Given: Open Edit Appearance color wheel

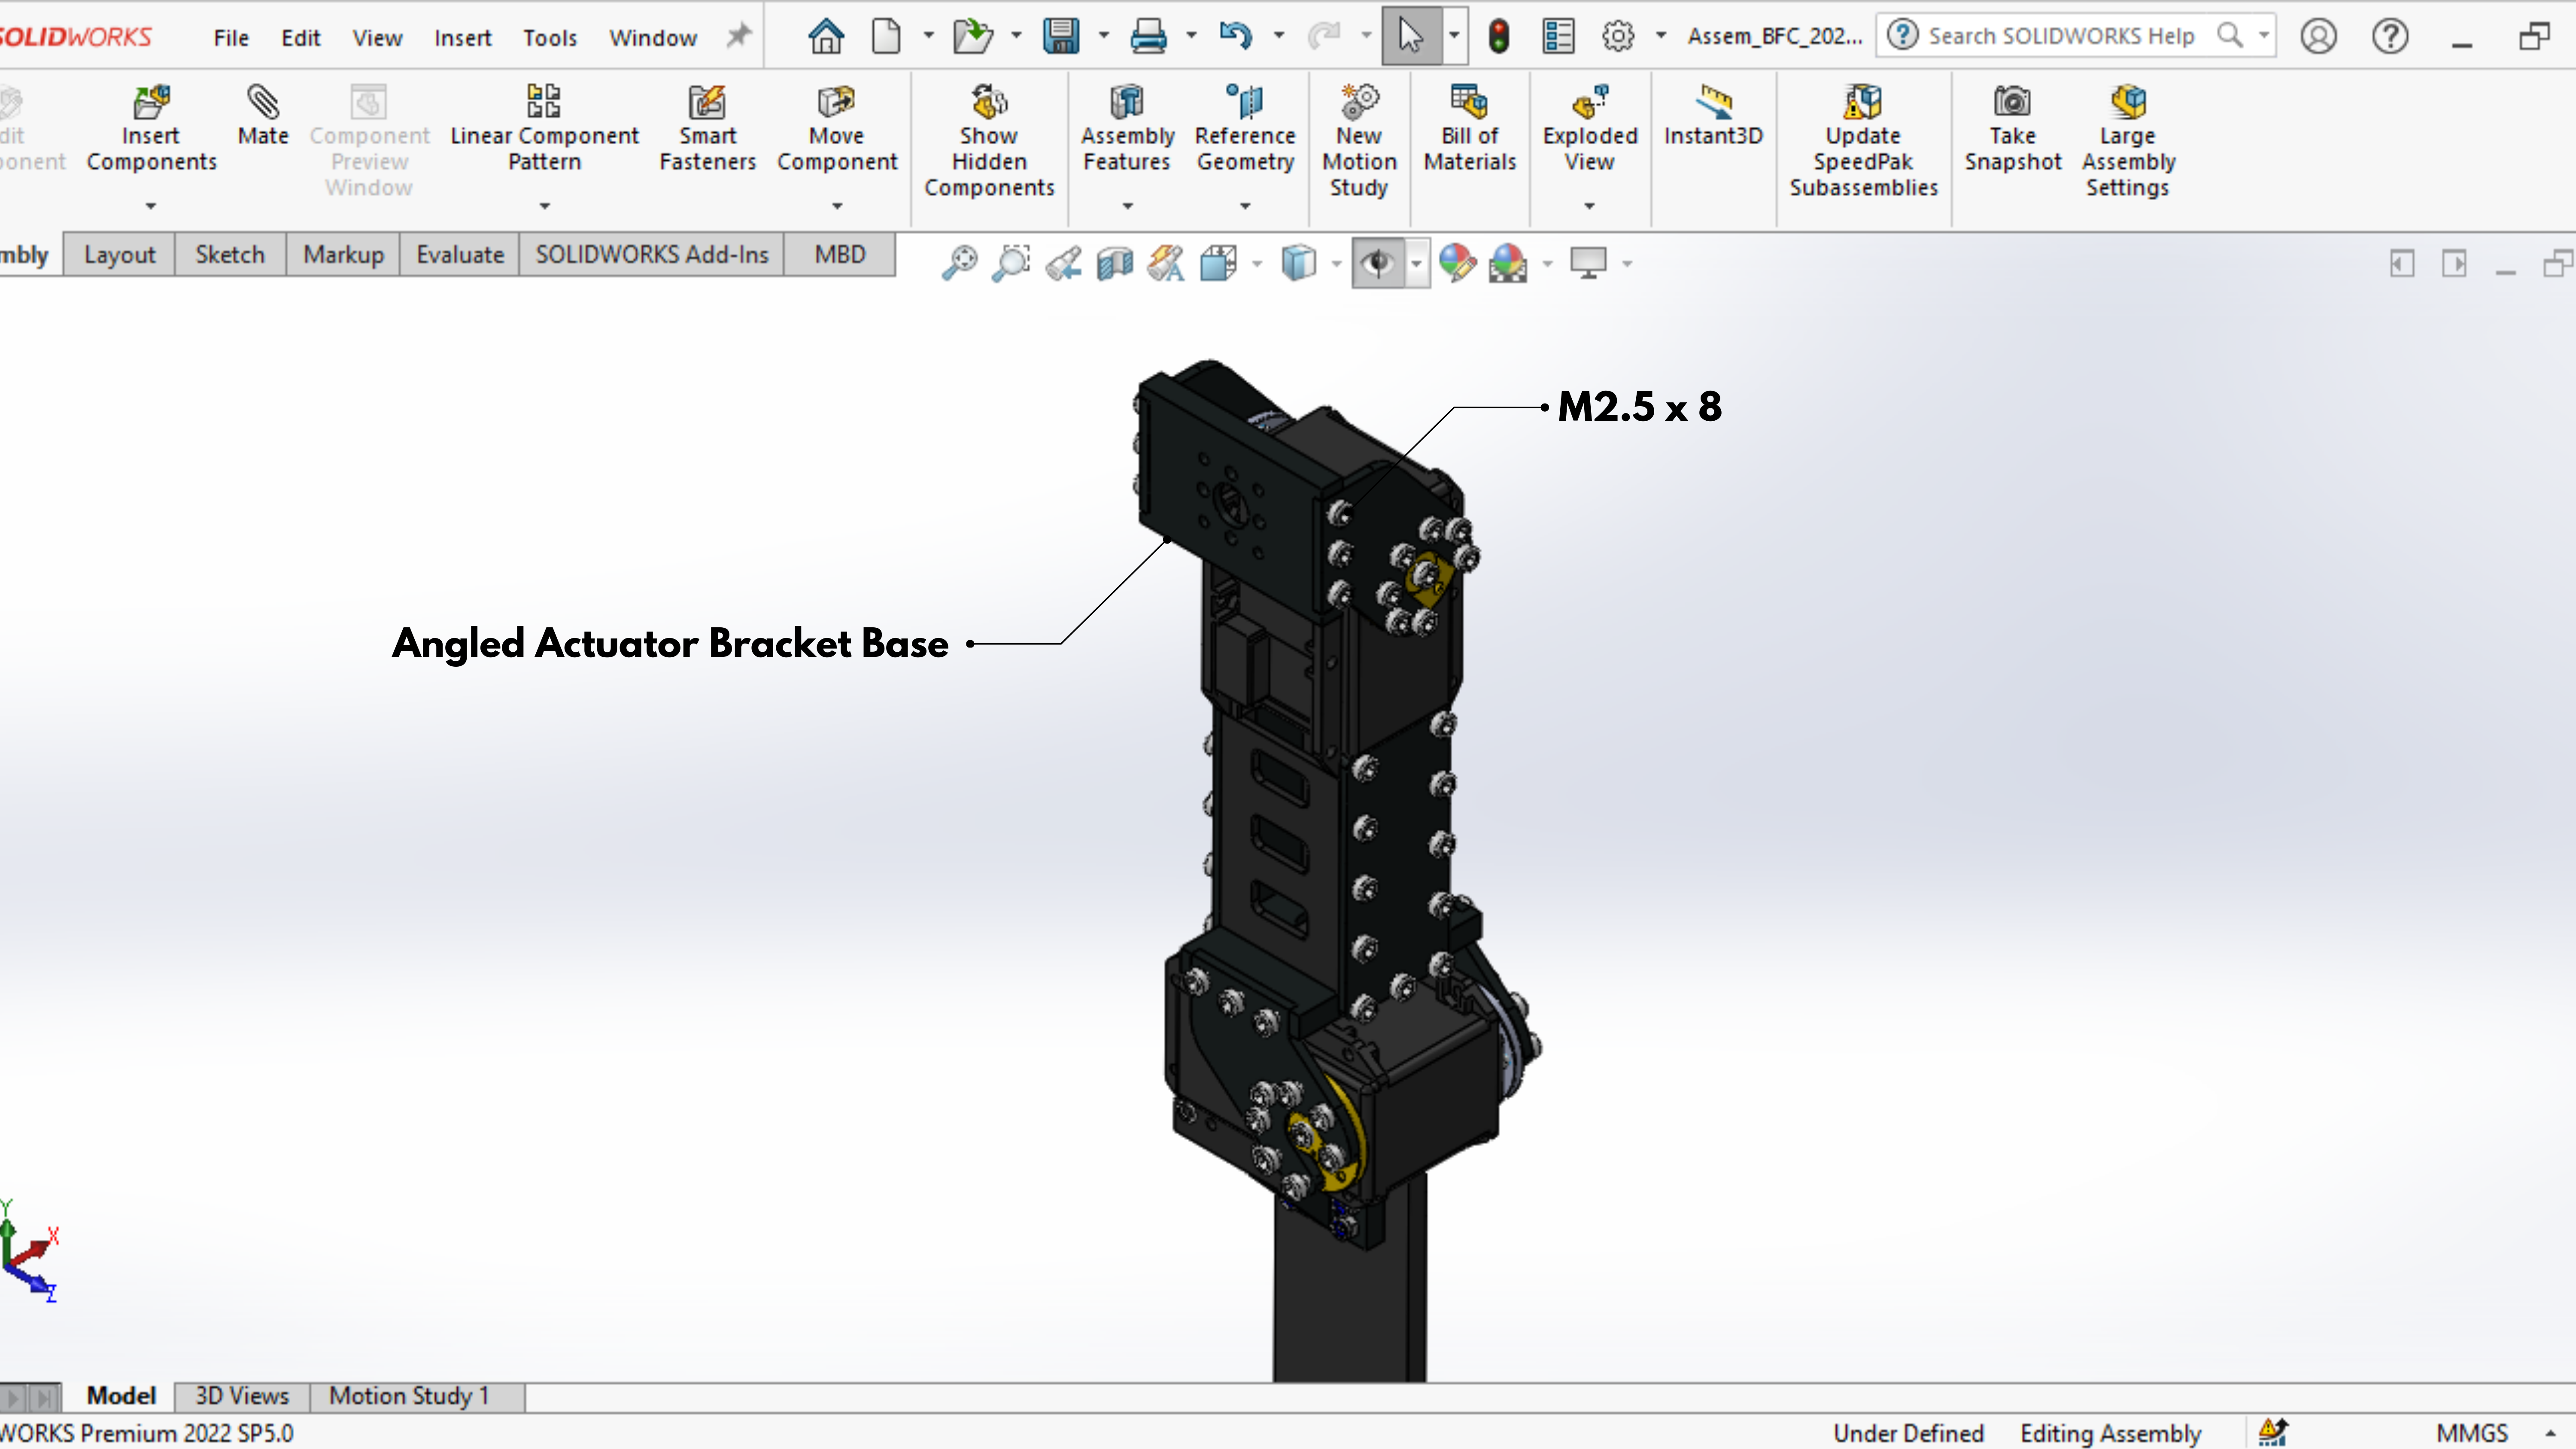Looking at the screenshot, I should point(1457,263).
